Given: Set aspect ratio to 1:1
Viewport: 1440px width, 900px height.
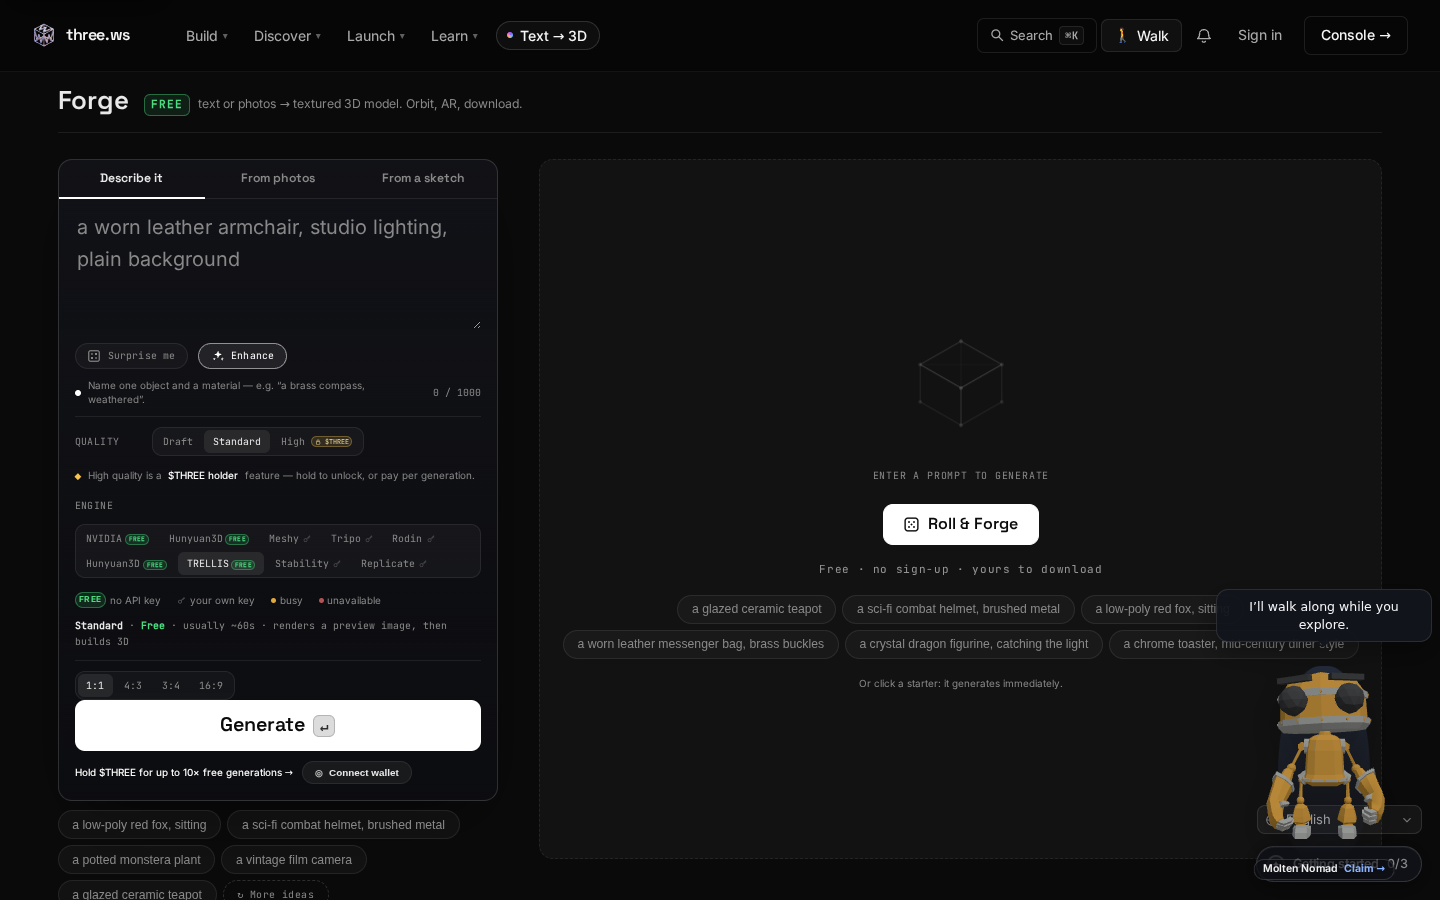Looking at the screenshot, I should coord(95,686).
